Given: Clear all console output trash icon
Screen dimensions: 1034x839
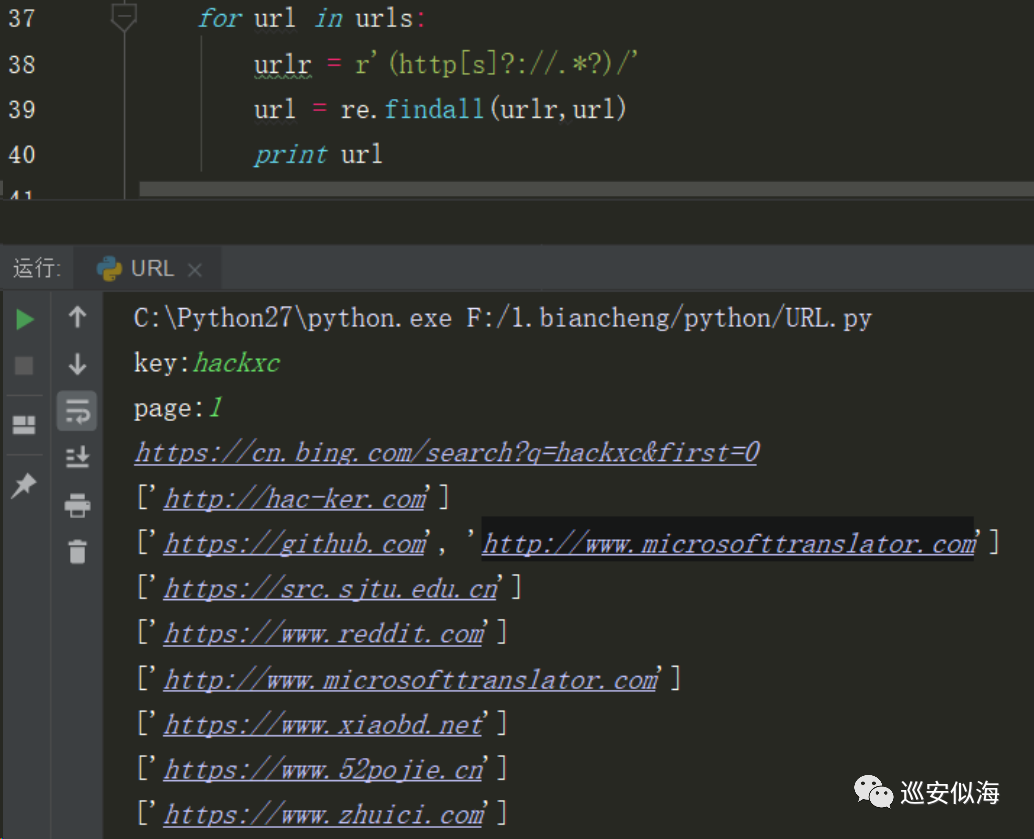Looking at the screenshot, I should click(x=77, y=551).
